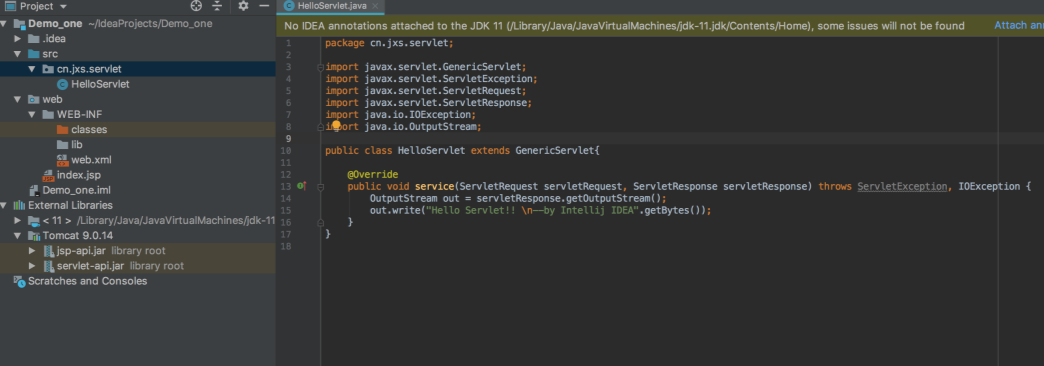Click the service method name
The width and height of the screenshot is (1044, 366).
click(434, 187)
